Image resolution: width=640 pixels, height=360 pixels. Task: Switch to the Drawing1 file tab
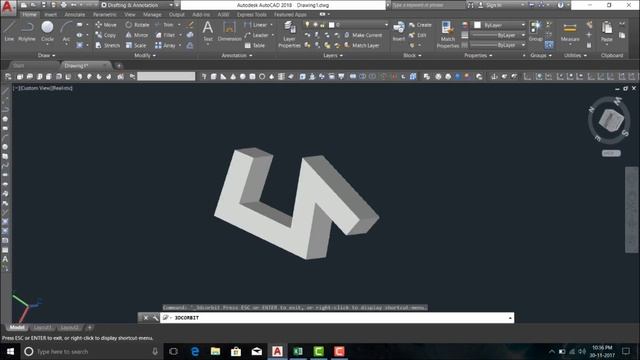tap(76, 65)
